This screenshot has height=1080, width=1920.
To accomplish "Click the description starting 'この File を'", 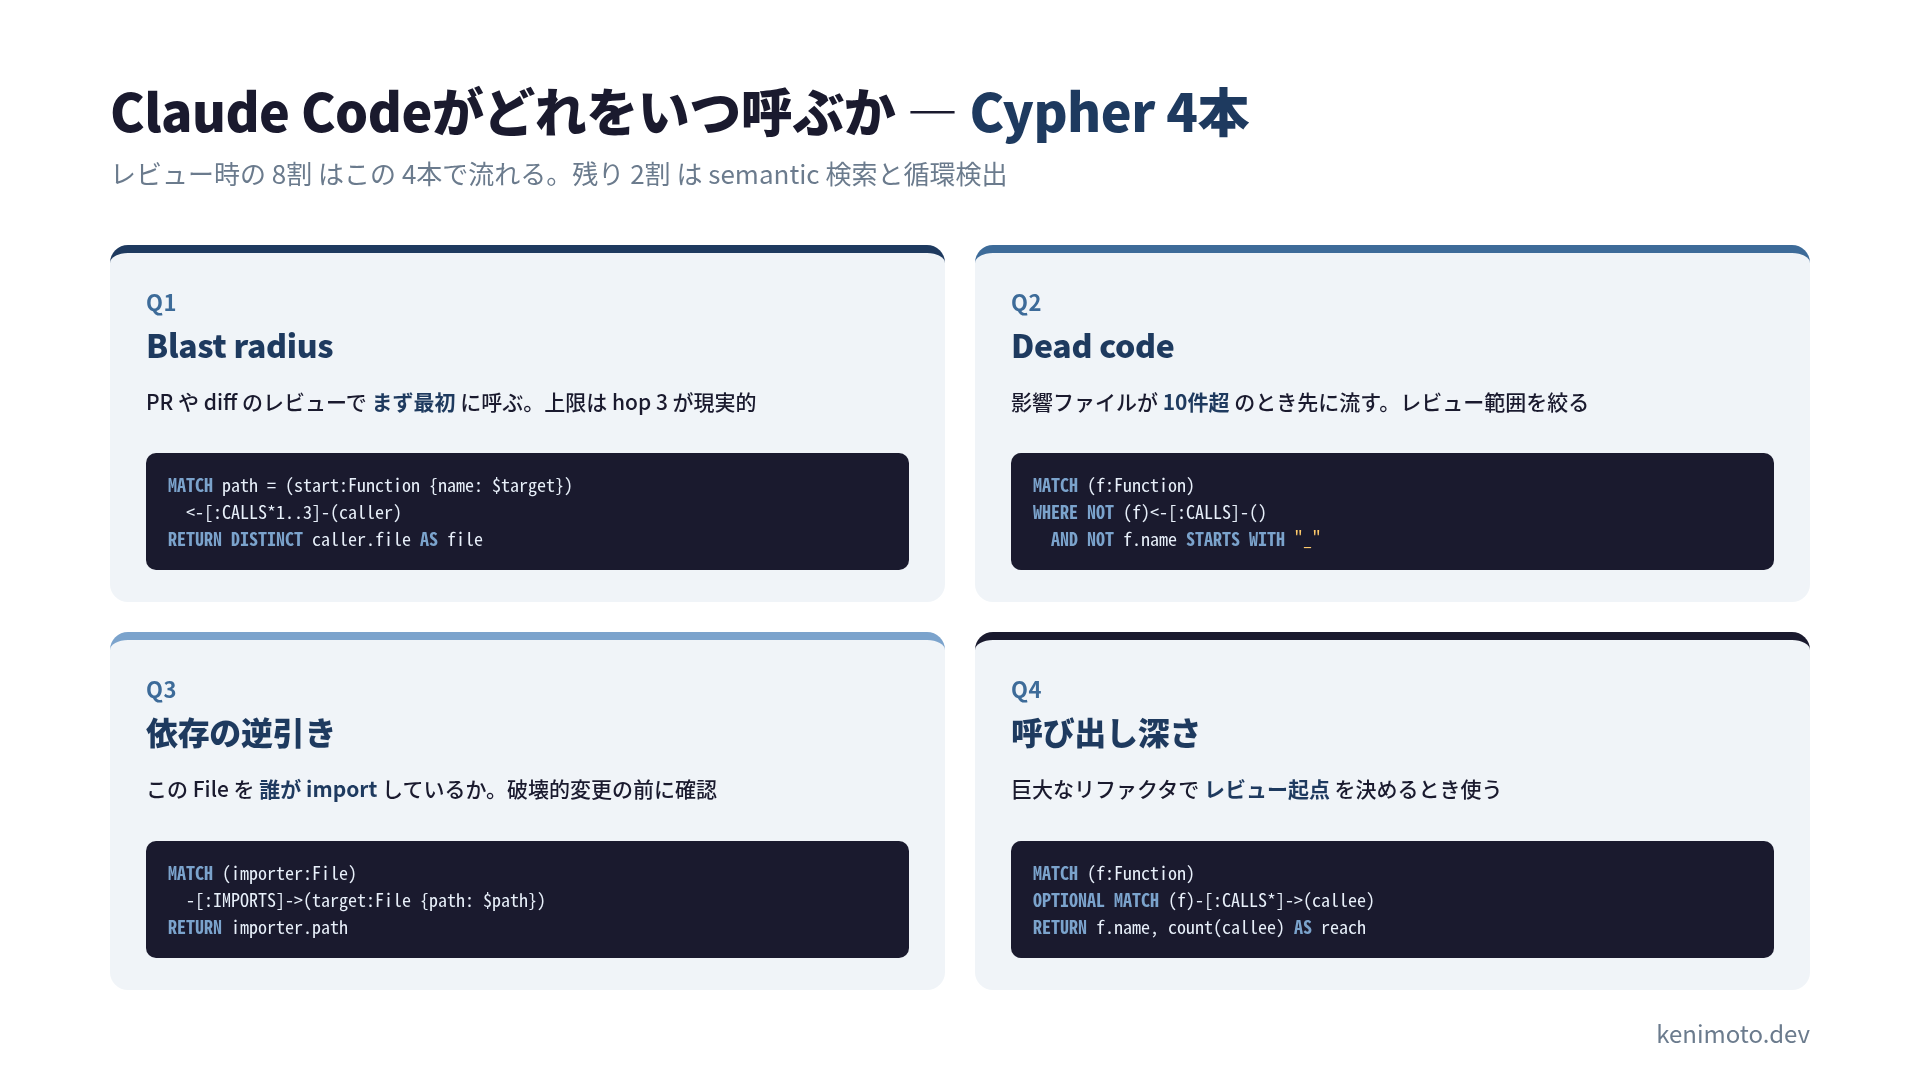I will point(431,790).
